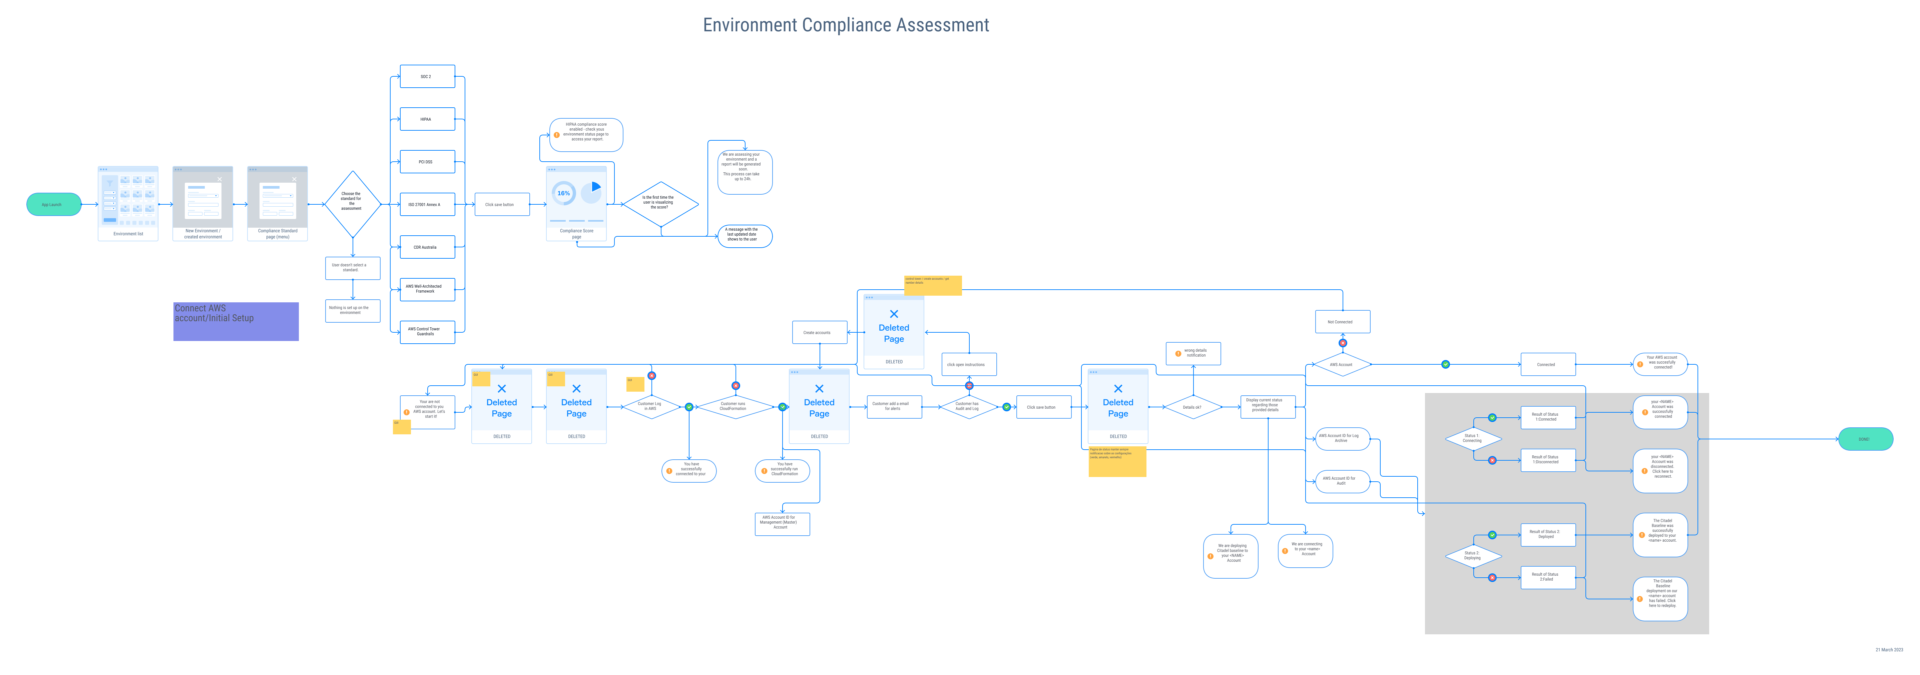Click orange alert icon in wrong details notification

pos(1178,353)
